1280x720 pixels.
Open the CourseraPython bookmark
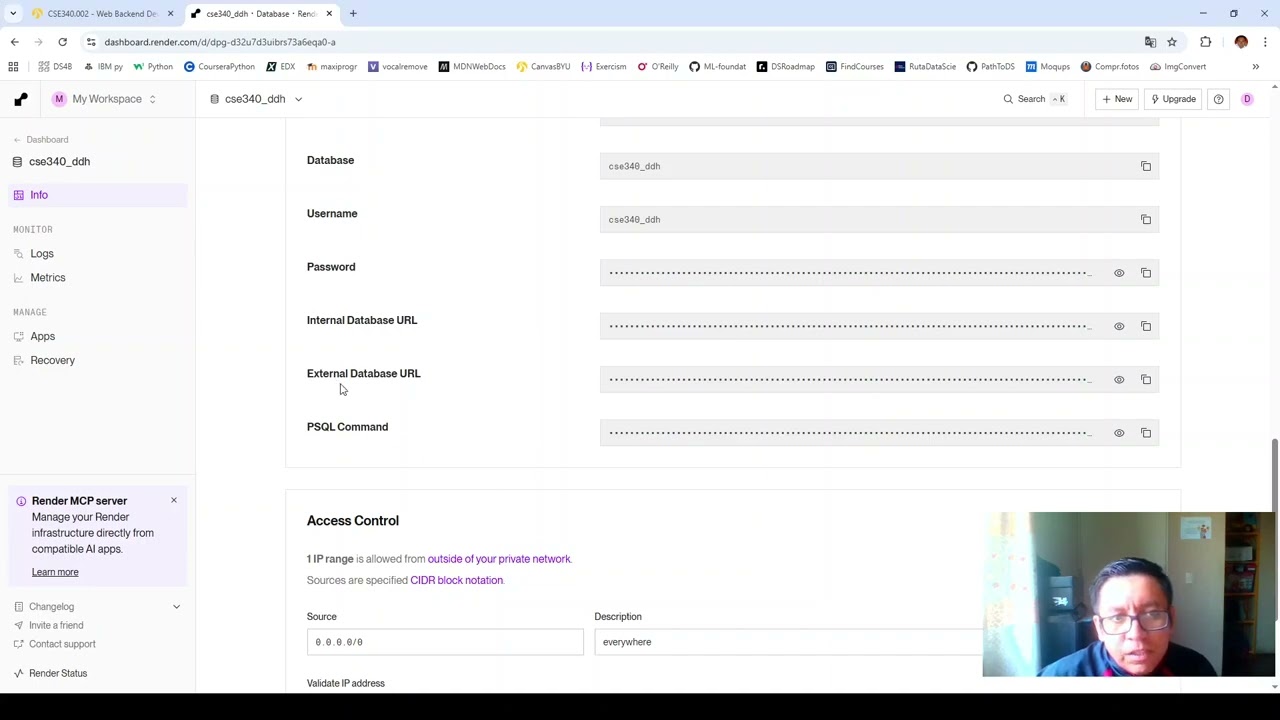(x=219, y=67)
